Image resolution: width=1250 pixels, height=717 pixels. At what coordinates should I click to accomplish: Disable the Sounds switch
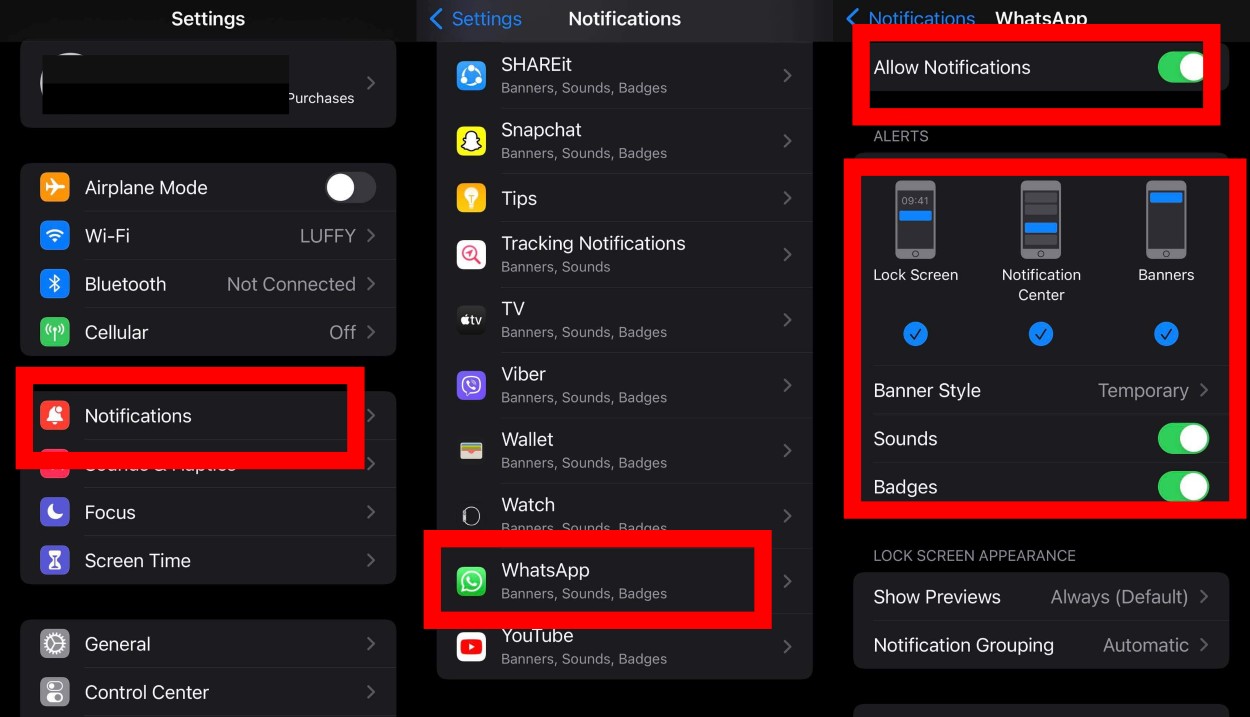[x=1183, y=439]
